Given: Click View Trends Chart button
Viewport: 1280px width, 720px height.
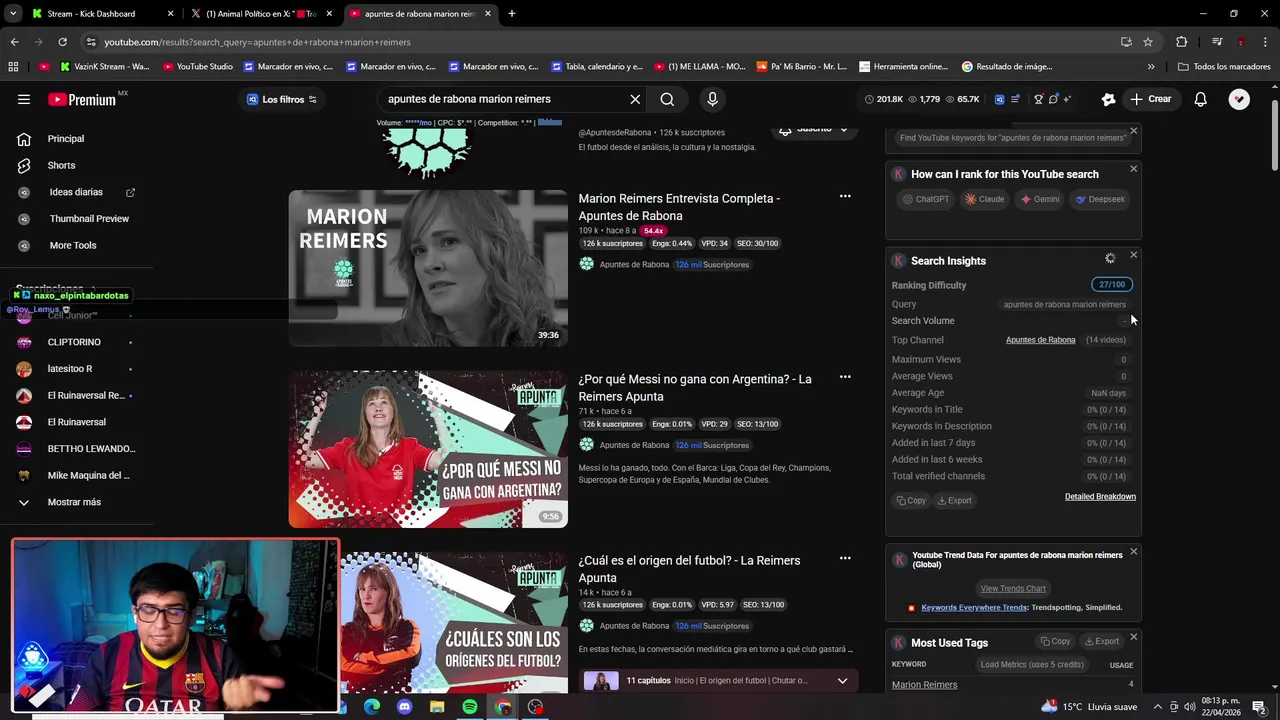Looking at the screenshot, I should [x=1013, y=588].
